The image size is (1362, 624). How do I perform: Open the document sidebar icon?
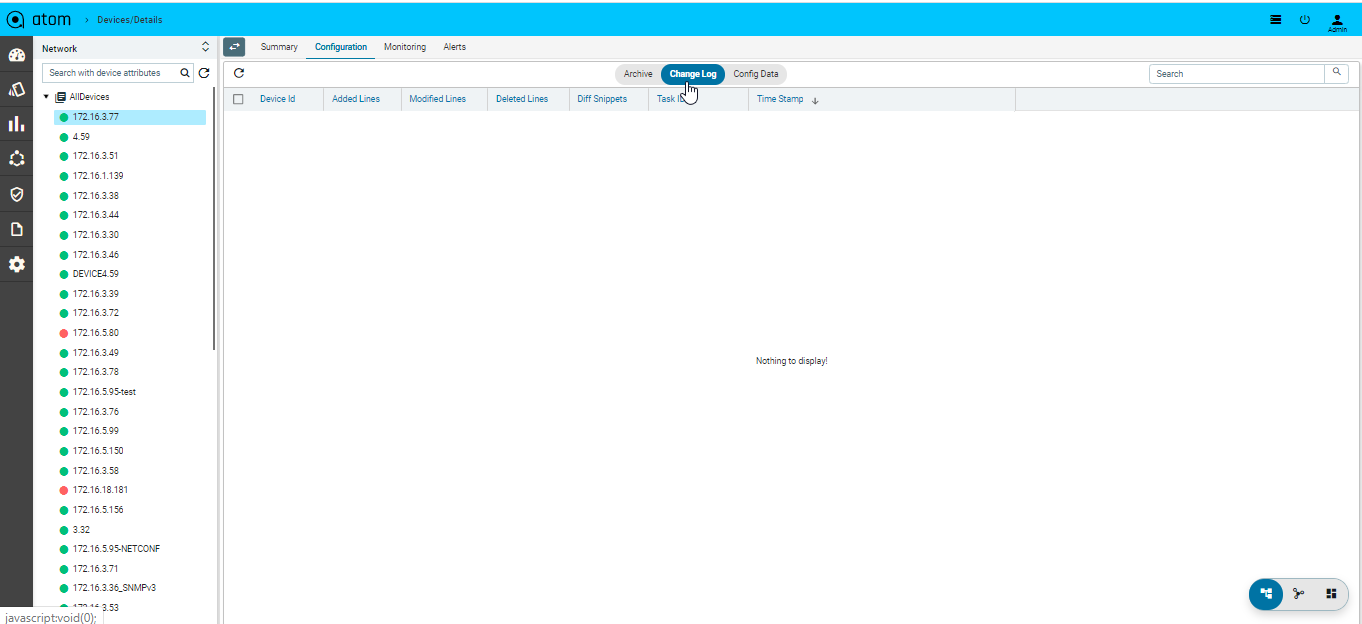click(x=16, y=229)
